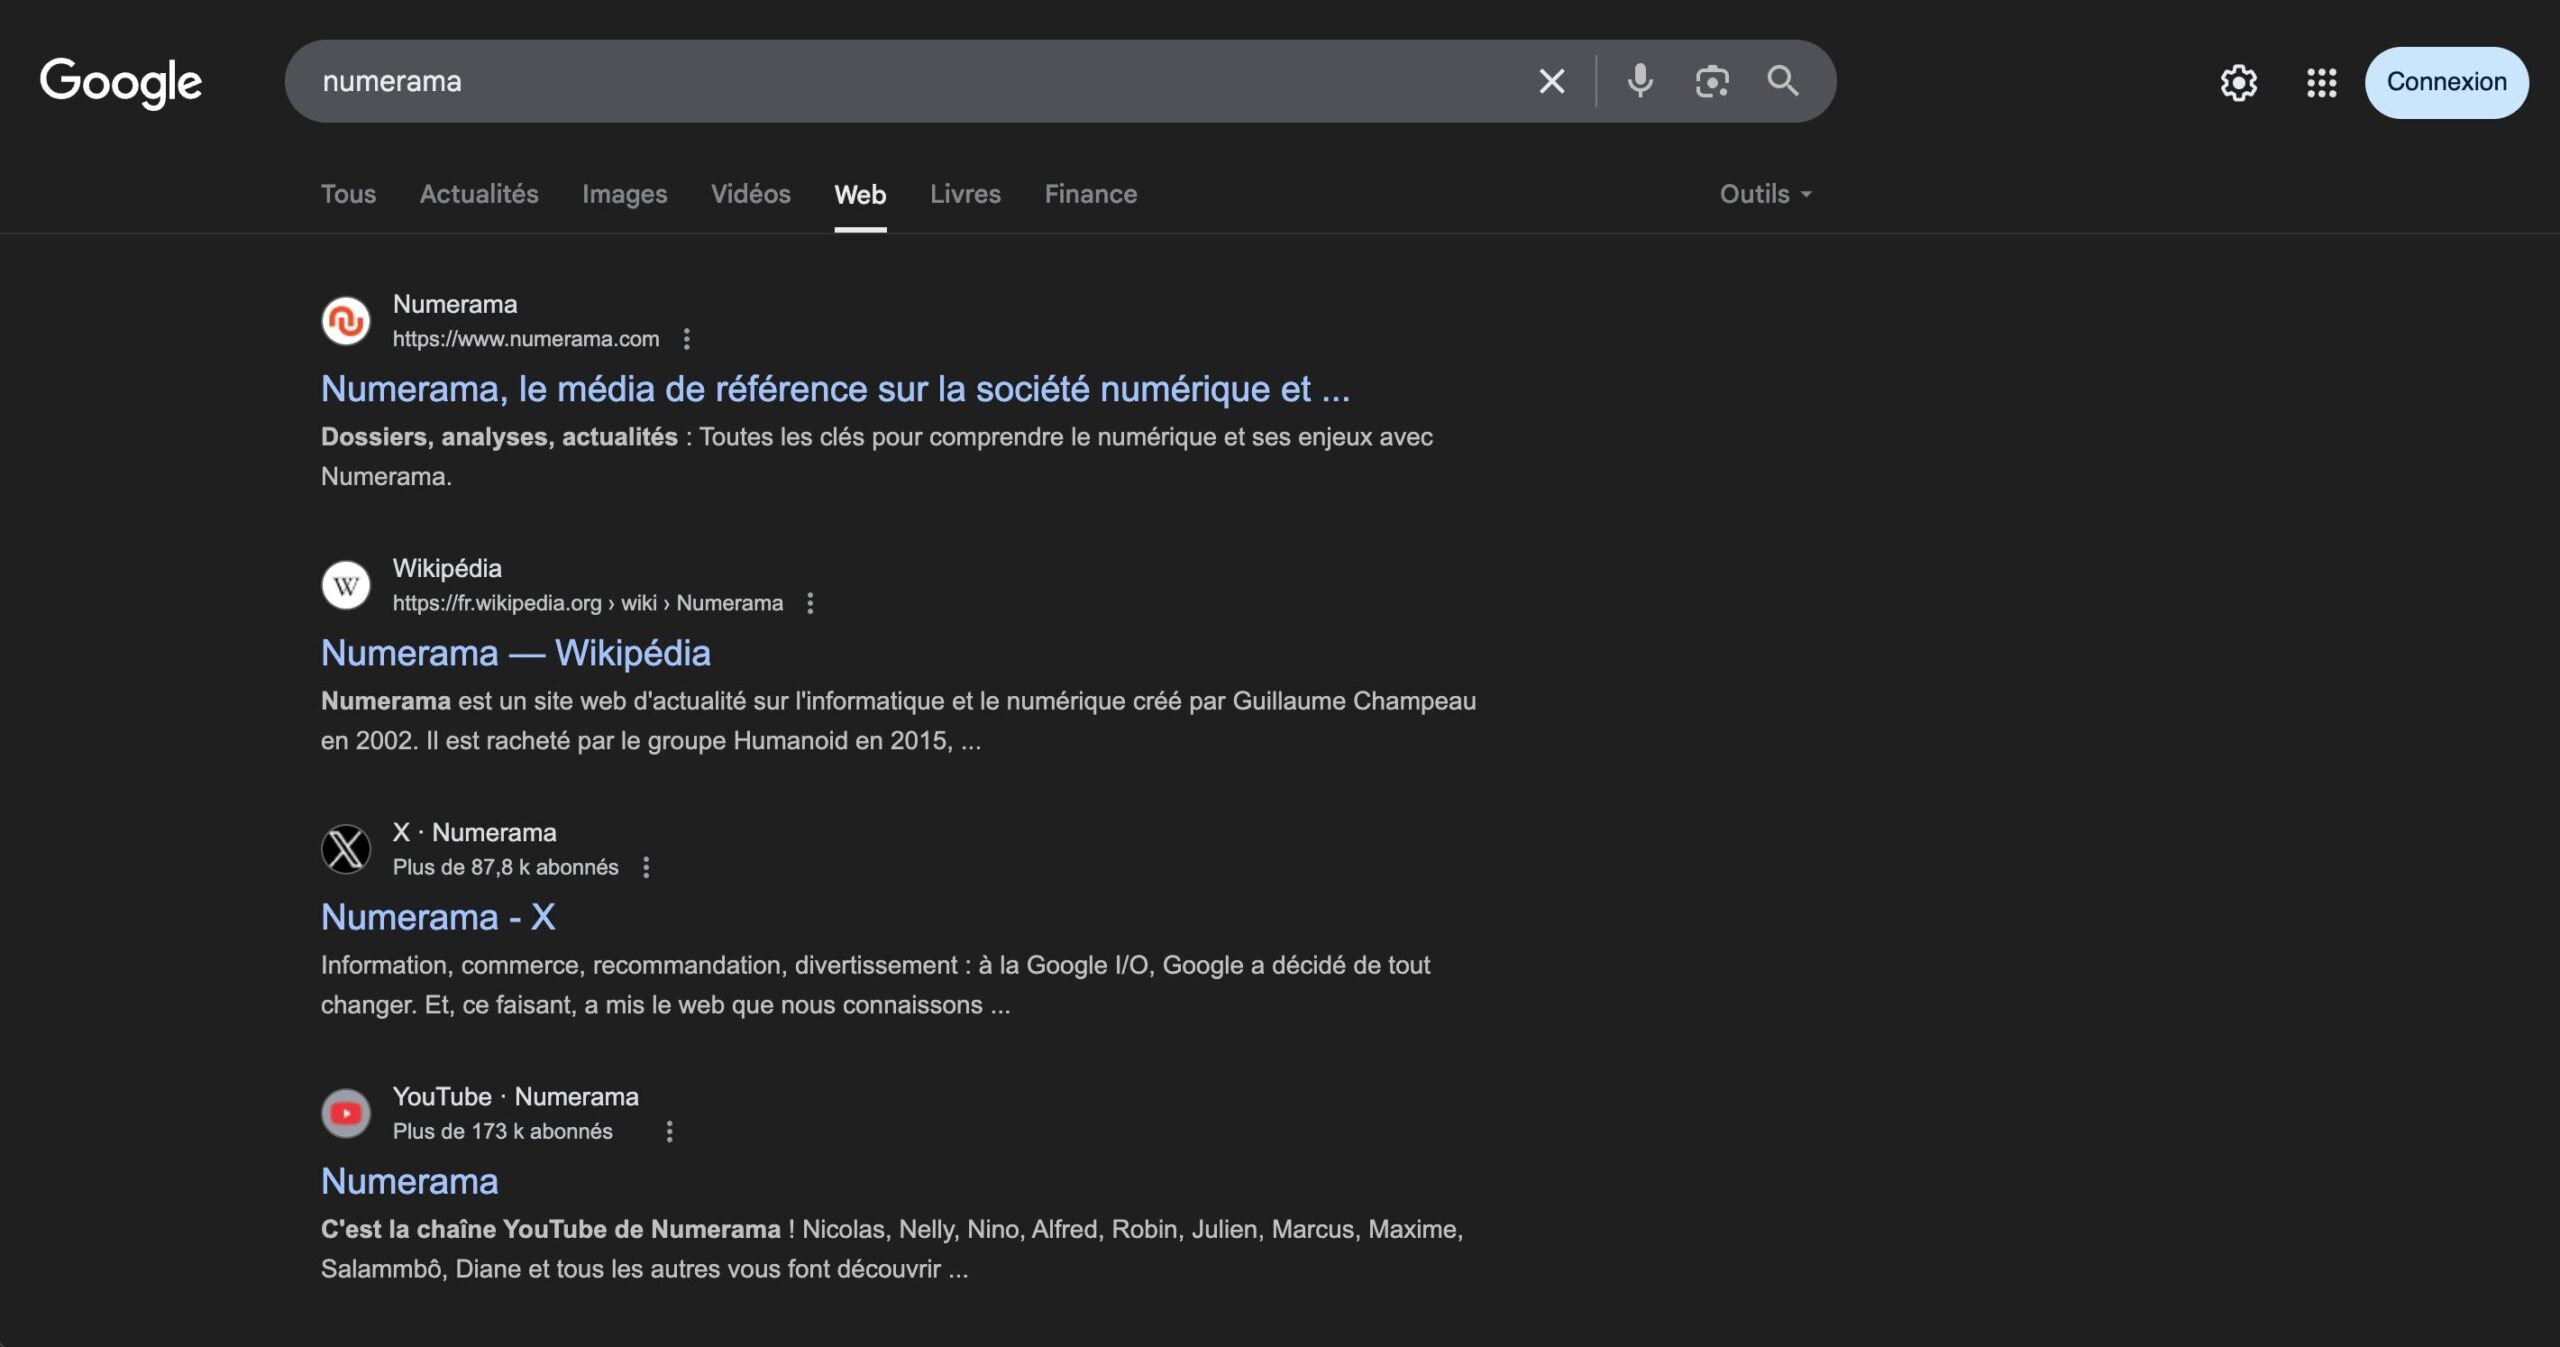This screenshot has width=2560, height=1347.
Task: Click the YouTube · Numerama source label
Action: 515,1096
